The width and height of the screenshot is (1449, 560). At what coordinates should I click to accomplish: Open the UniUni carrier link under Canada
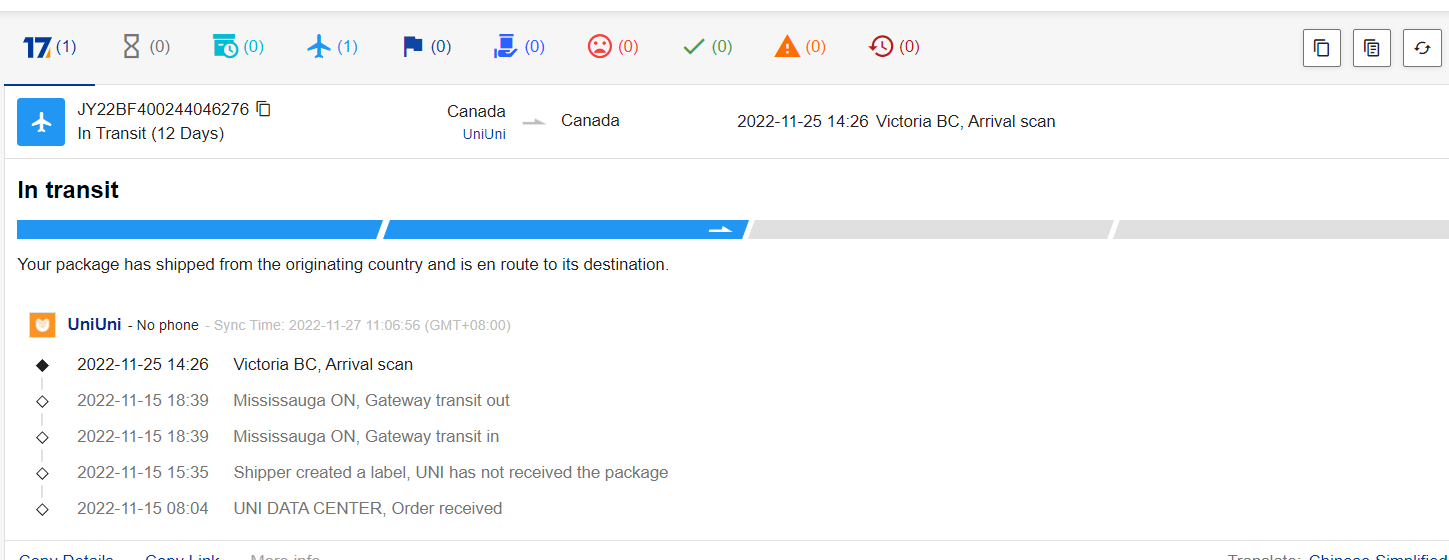484,134
